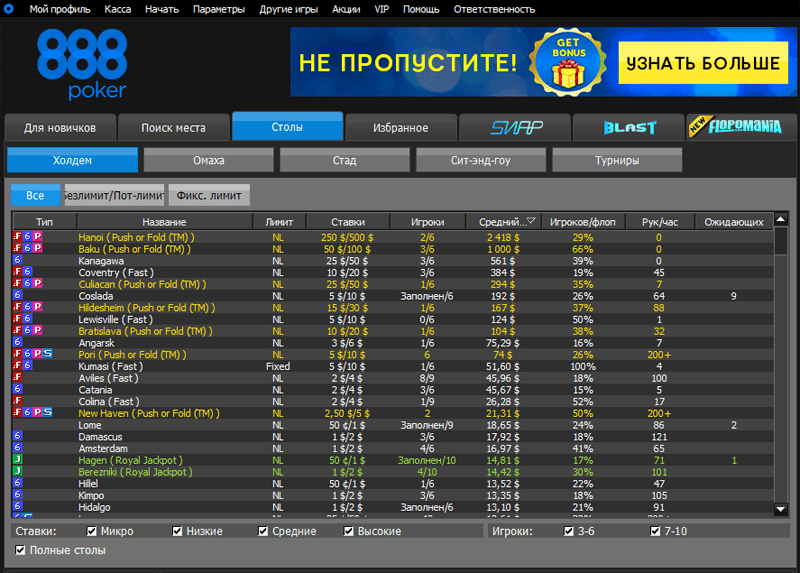Click the 6-max icon in Kanagawa row
The height and width of the screenshot is (573, 800).
point(17,260)
